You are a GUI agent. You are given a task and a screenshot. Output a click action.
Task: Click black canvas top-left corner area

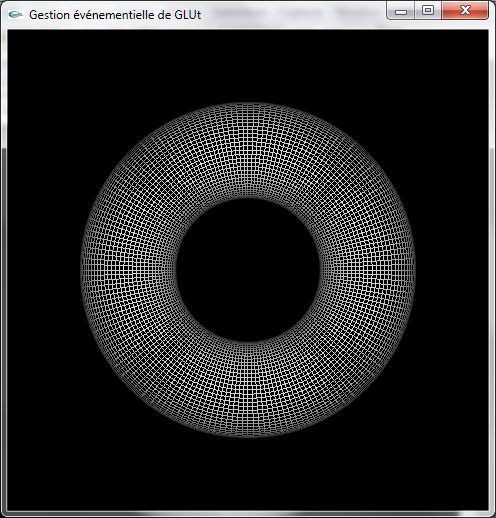40,60
